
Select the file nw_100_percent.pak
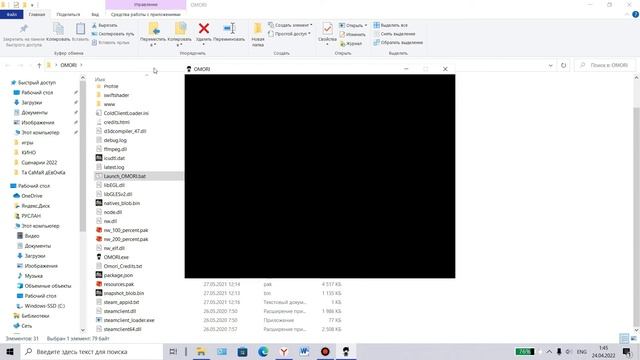pyautogui.click(x=126, y=230)
